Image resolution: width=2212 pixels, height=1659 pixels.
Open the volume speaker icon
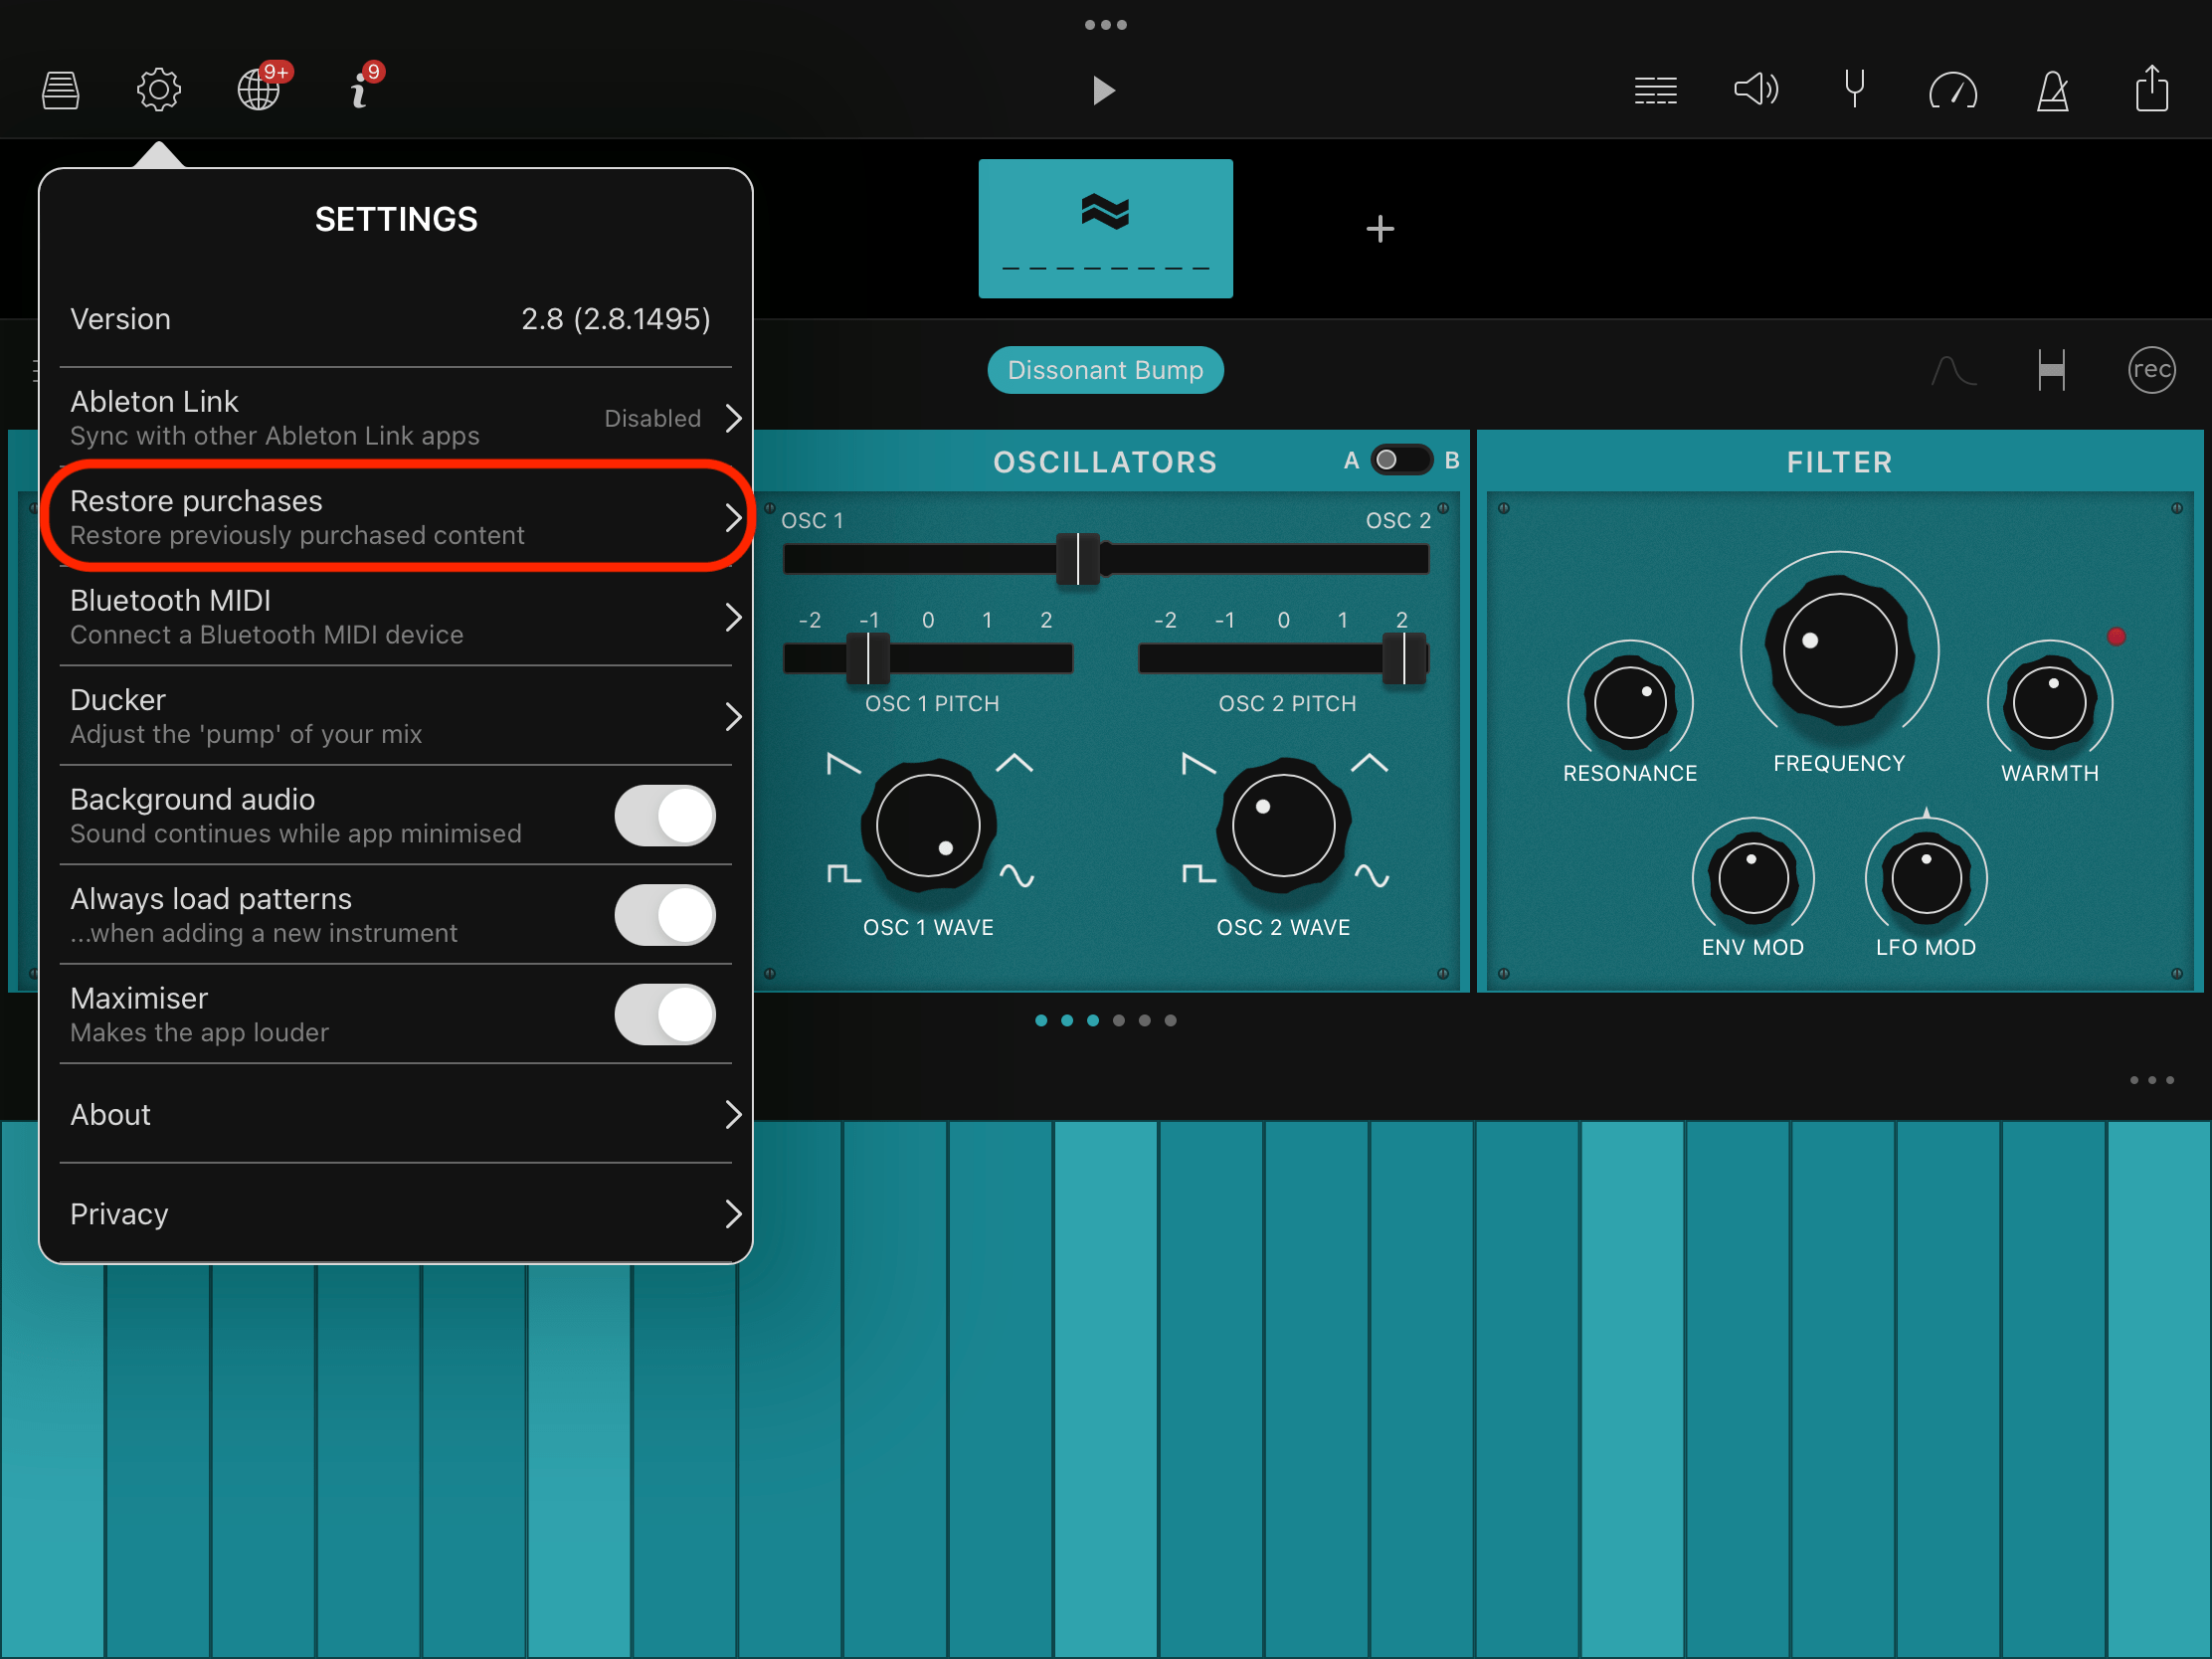1755,90
